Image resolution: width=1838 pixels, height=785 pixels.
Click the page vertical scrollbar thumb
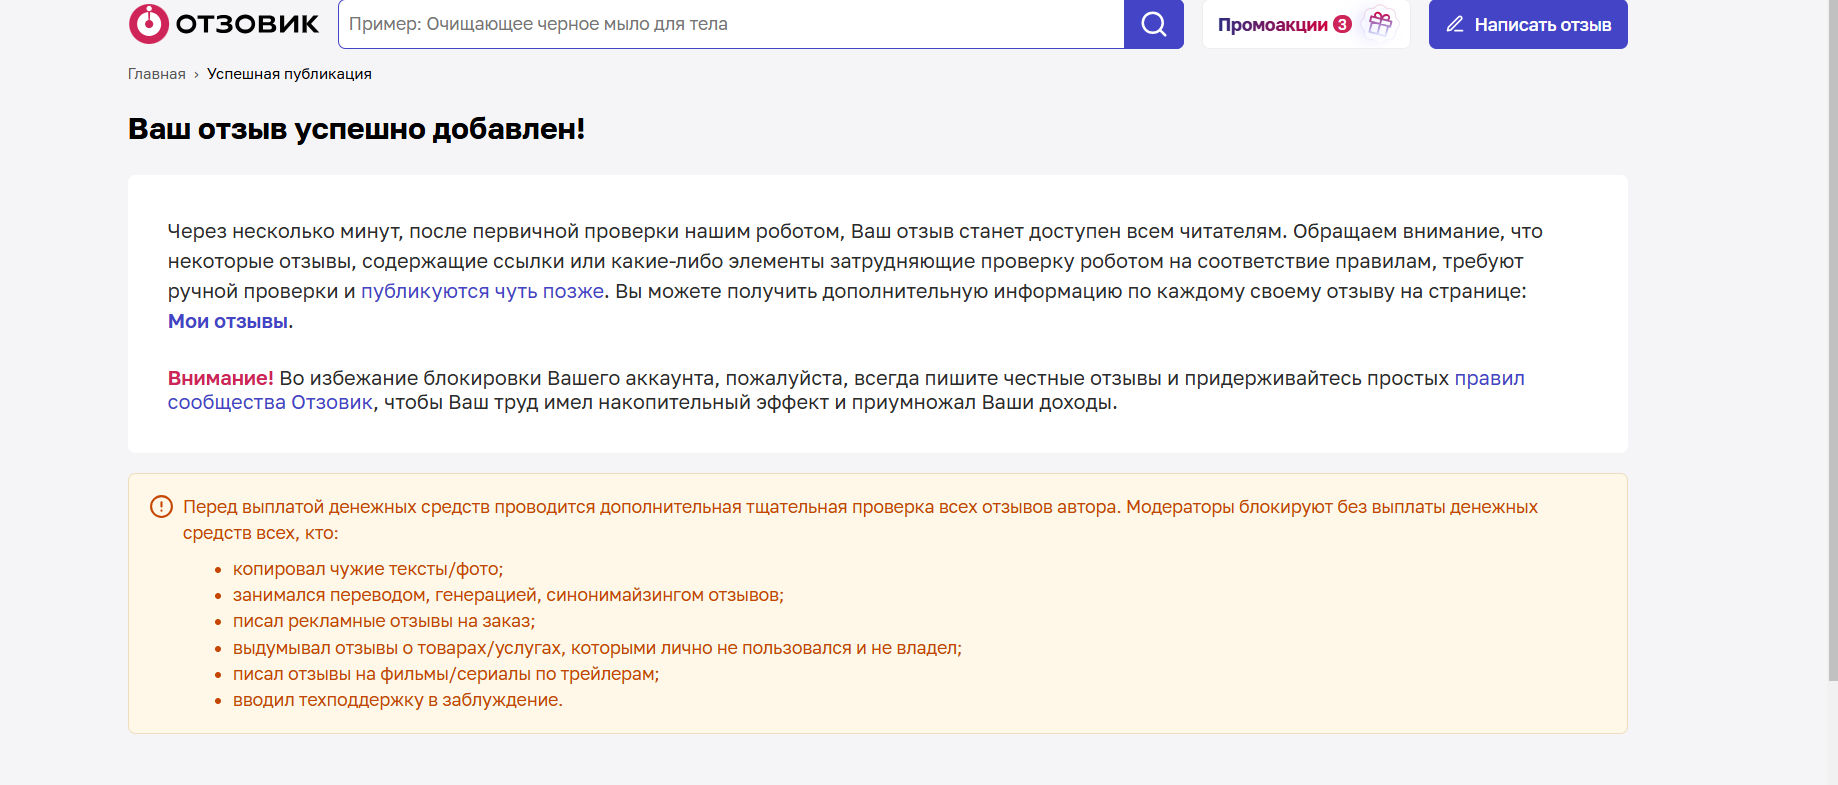click(x=1831, y=340)
